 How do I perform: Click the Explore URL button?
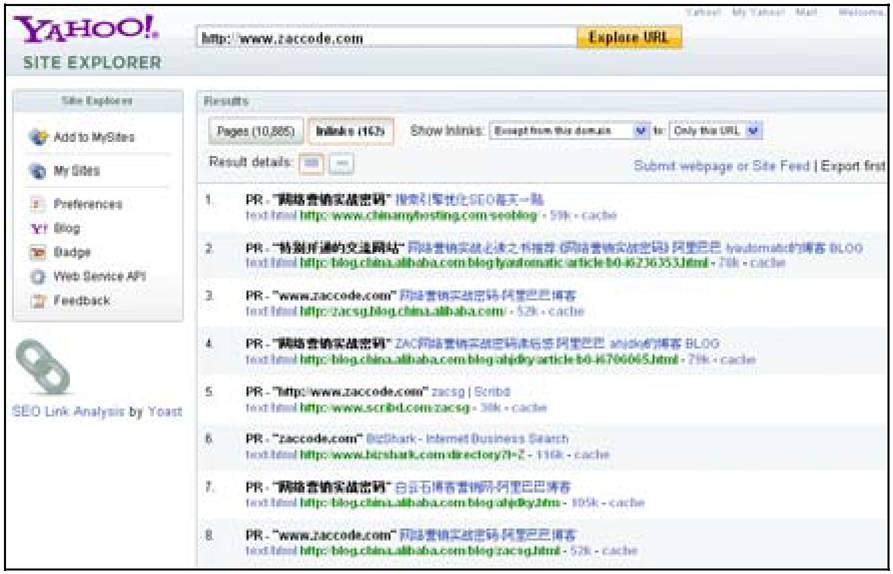[629, 38]
